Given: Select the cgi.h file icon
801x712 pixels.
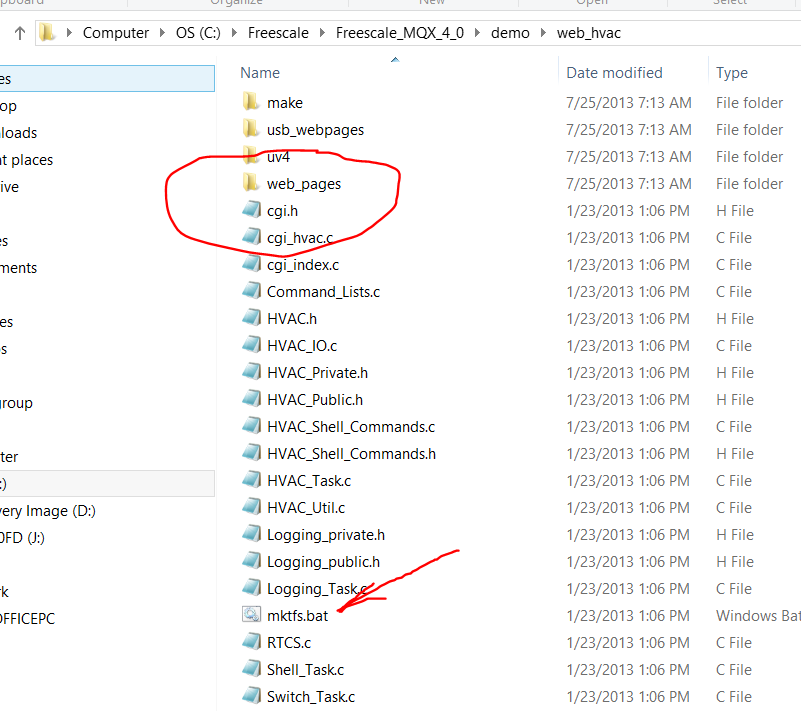Looking at the screenshot, I should (251, 210).
